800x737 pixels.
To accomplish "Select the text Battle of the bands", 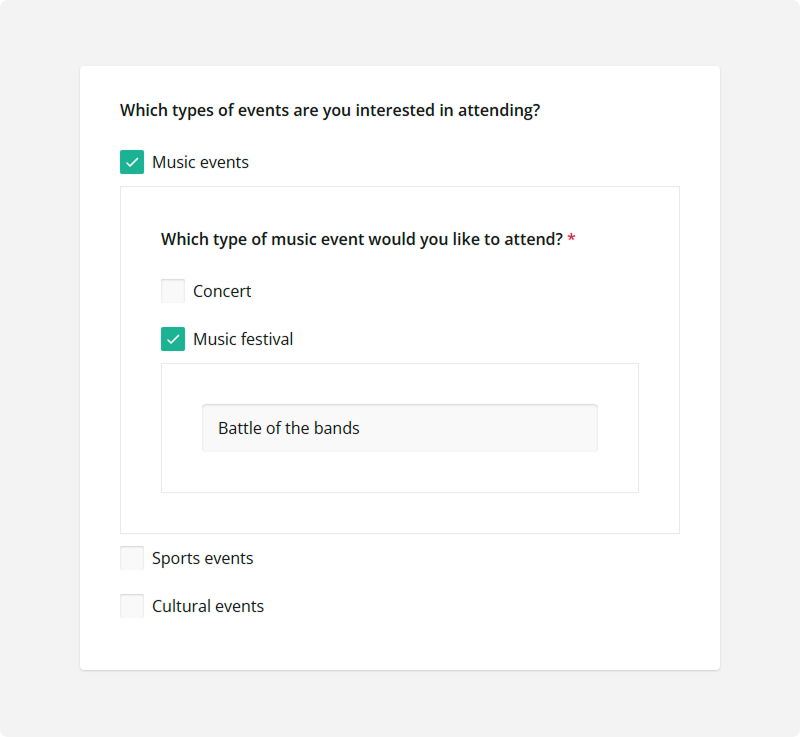I will (289, 427).
